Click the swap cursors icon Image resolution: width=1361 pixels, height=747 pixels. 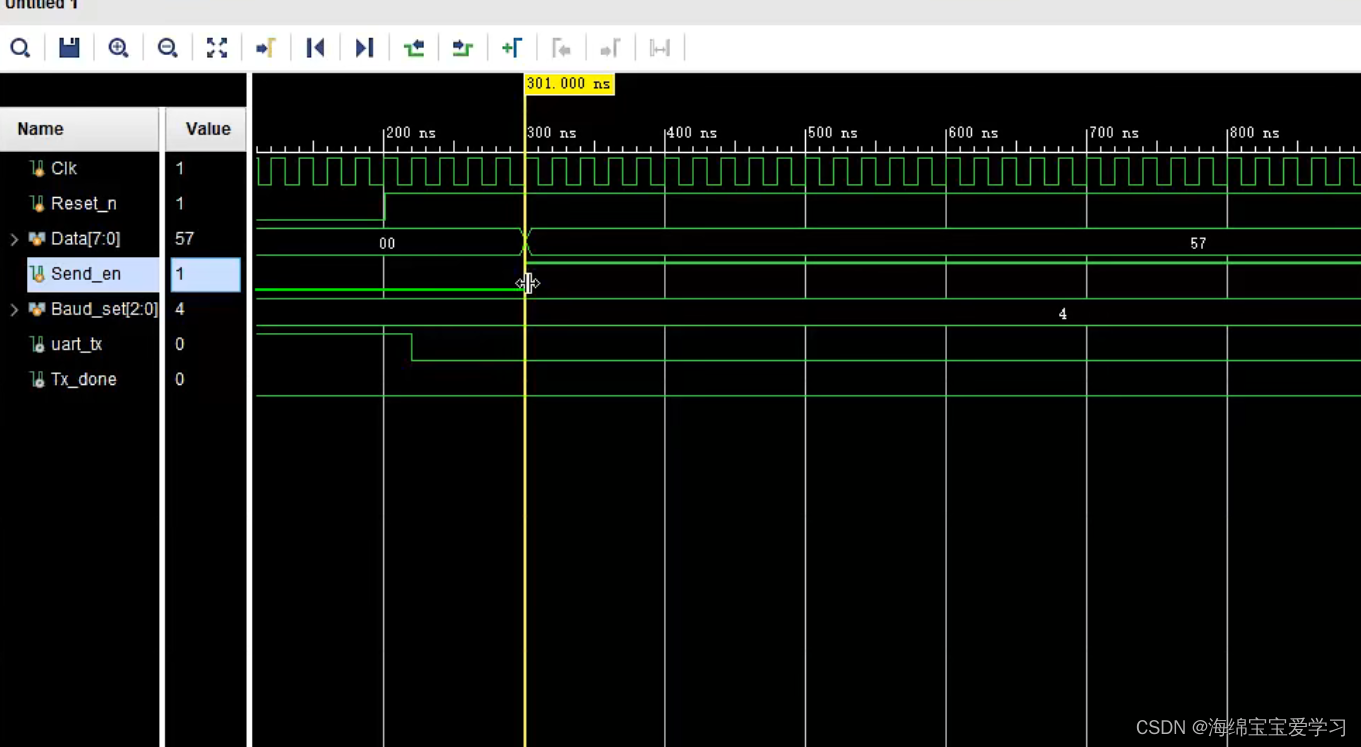coord(659,48)
